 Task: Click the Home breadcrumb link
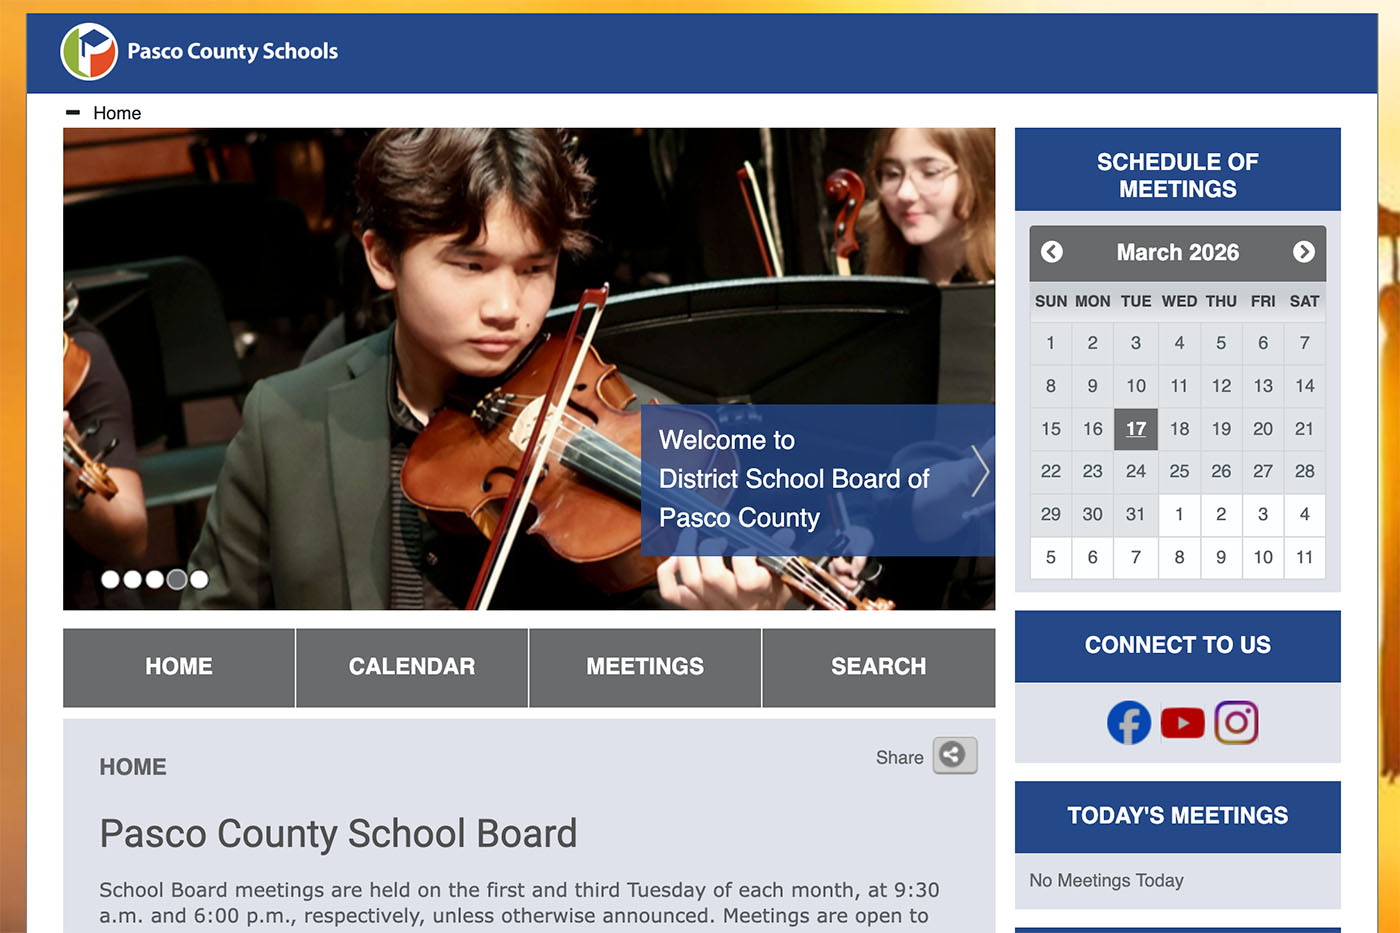117,113
